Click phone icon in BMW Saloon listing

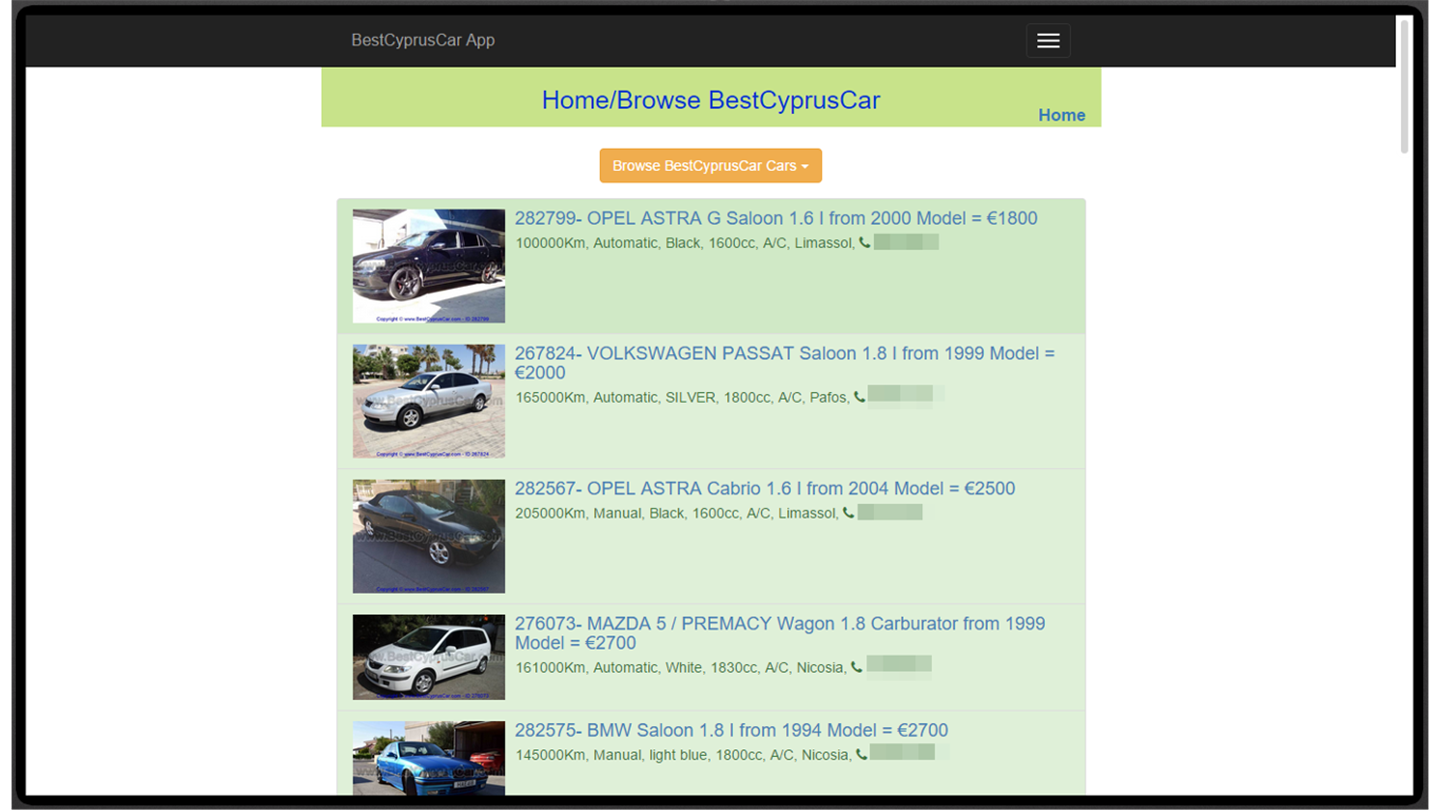[x=861, y=755]
